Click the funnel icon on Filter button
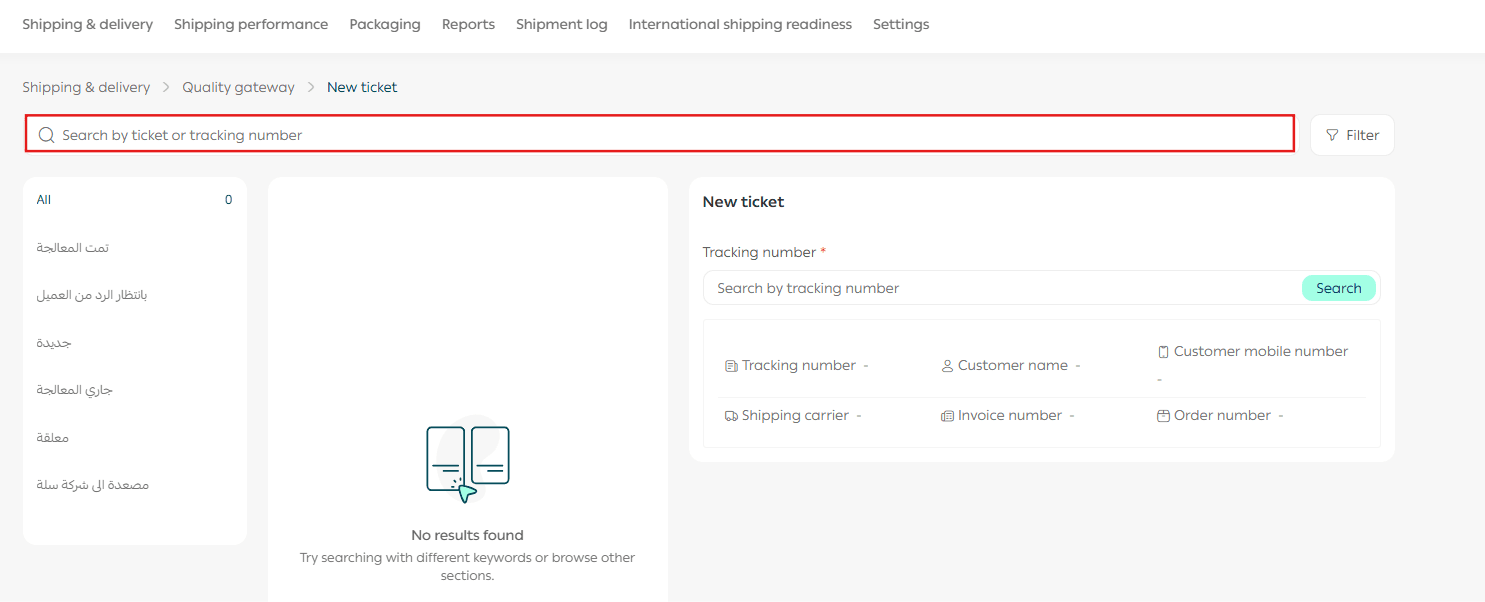Image resolution: width=1485 pixels, height=602 pixels. tap(1332, 135)
